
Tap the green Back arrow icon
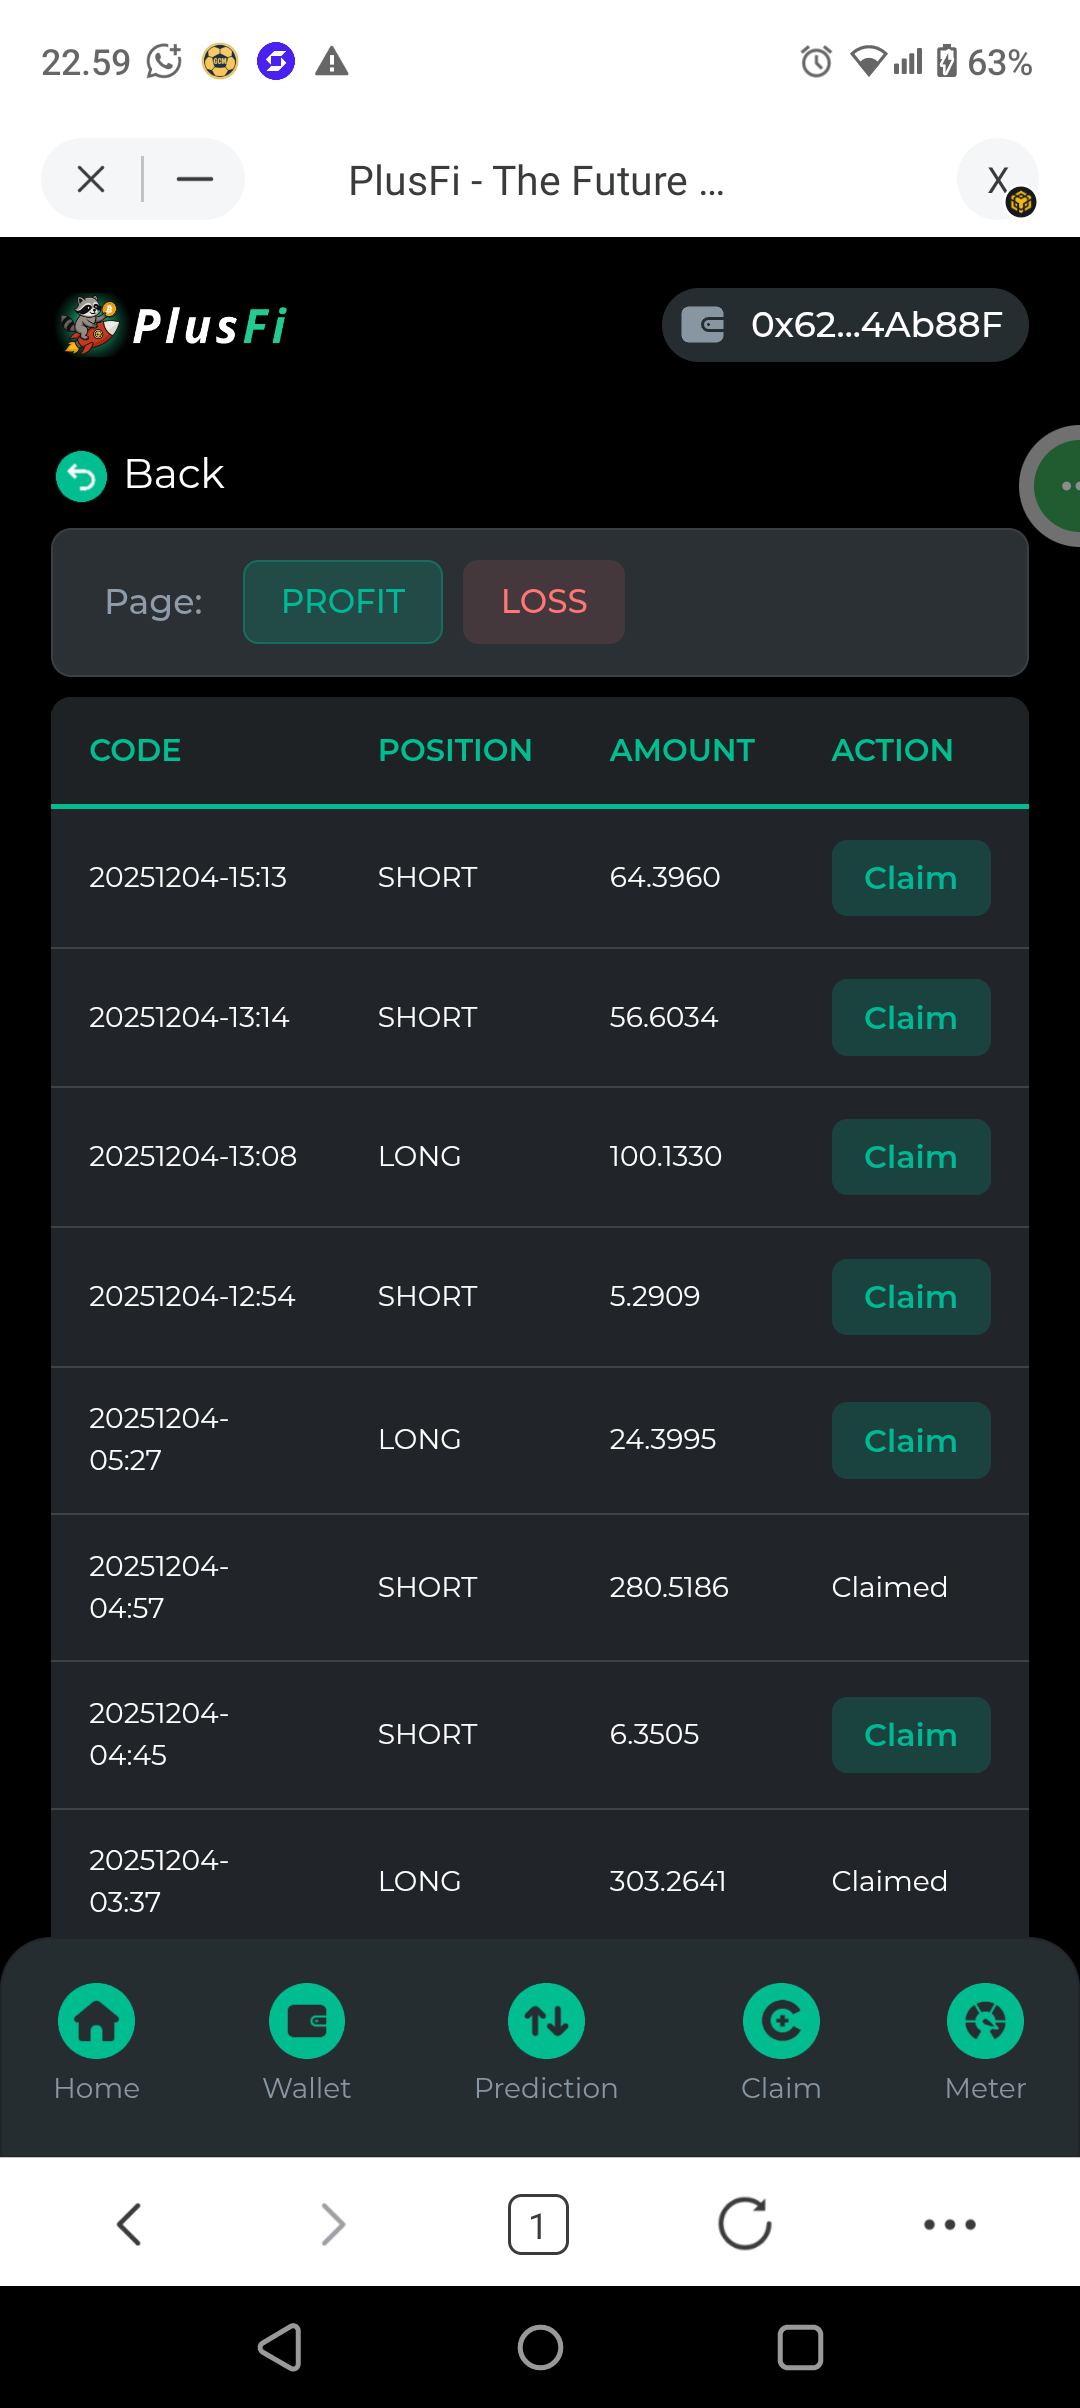pos(81,476)
